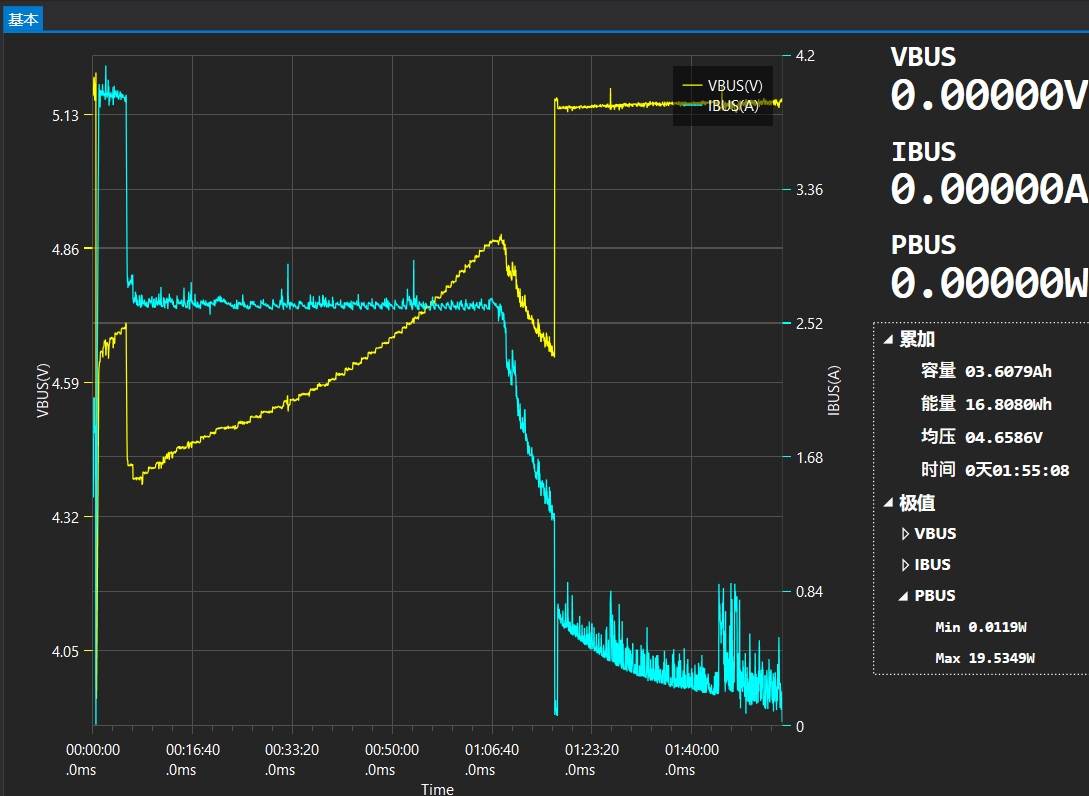Click the 4.86 voltage axis tick
This screenshot has height=796, width=1089.
coord(65,249)
